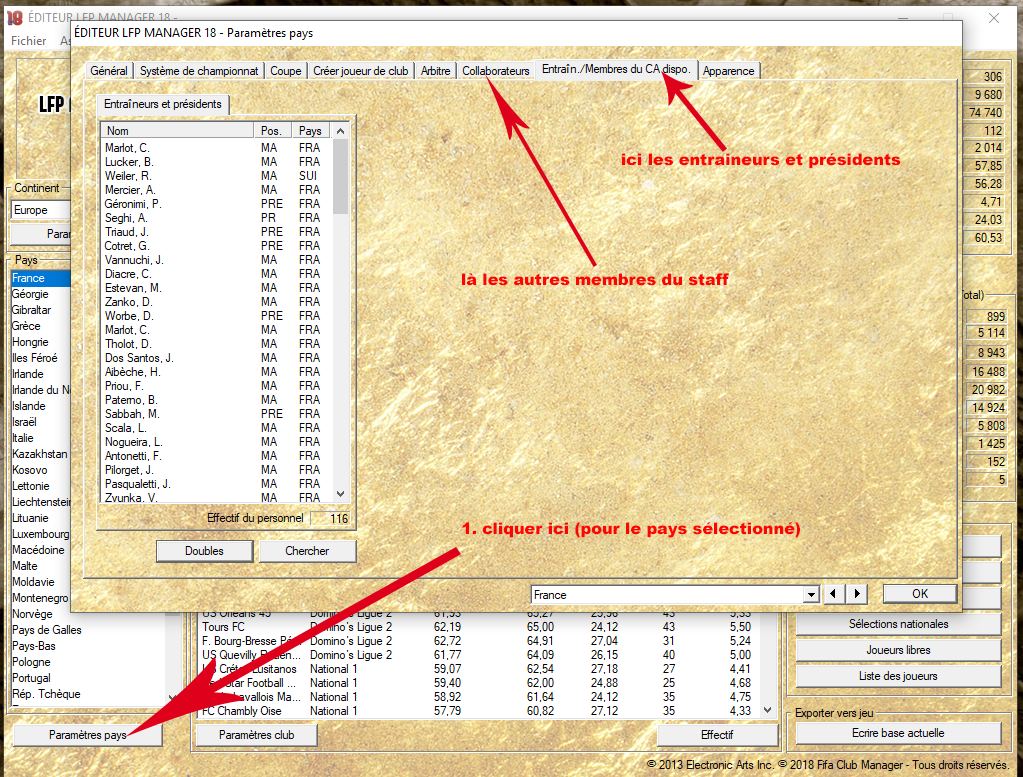Open the France country dropdown
The height and width of the screenshot is (777, 1023).
[811, 595]
